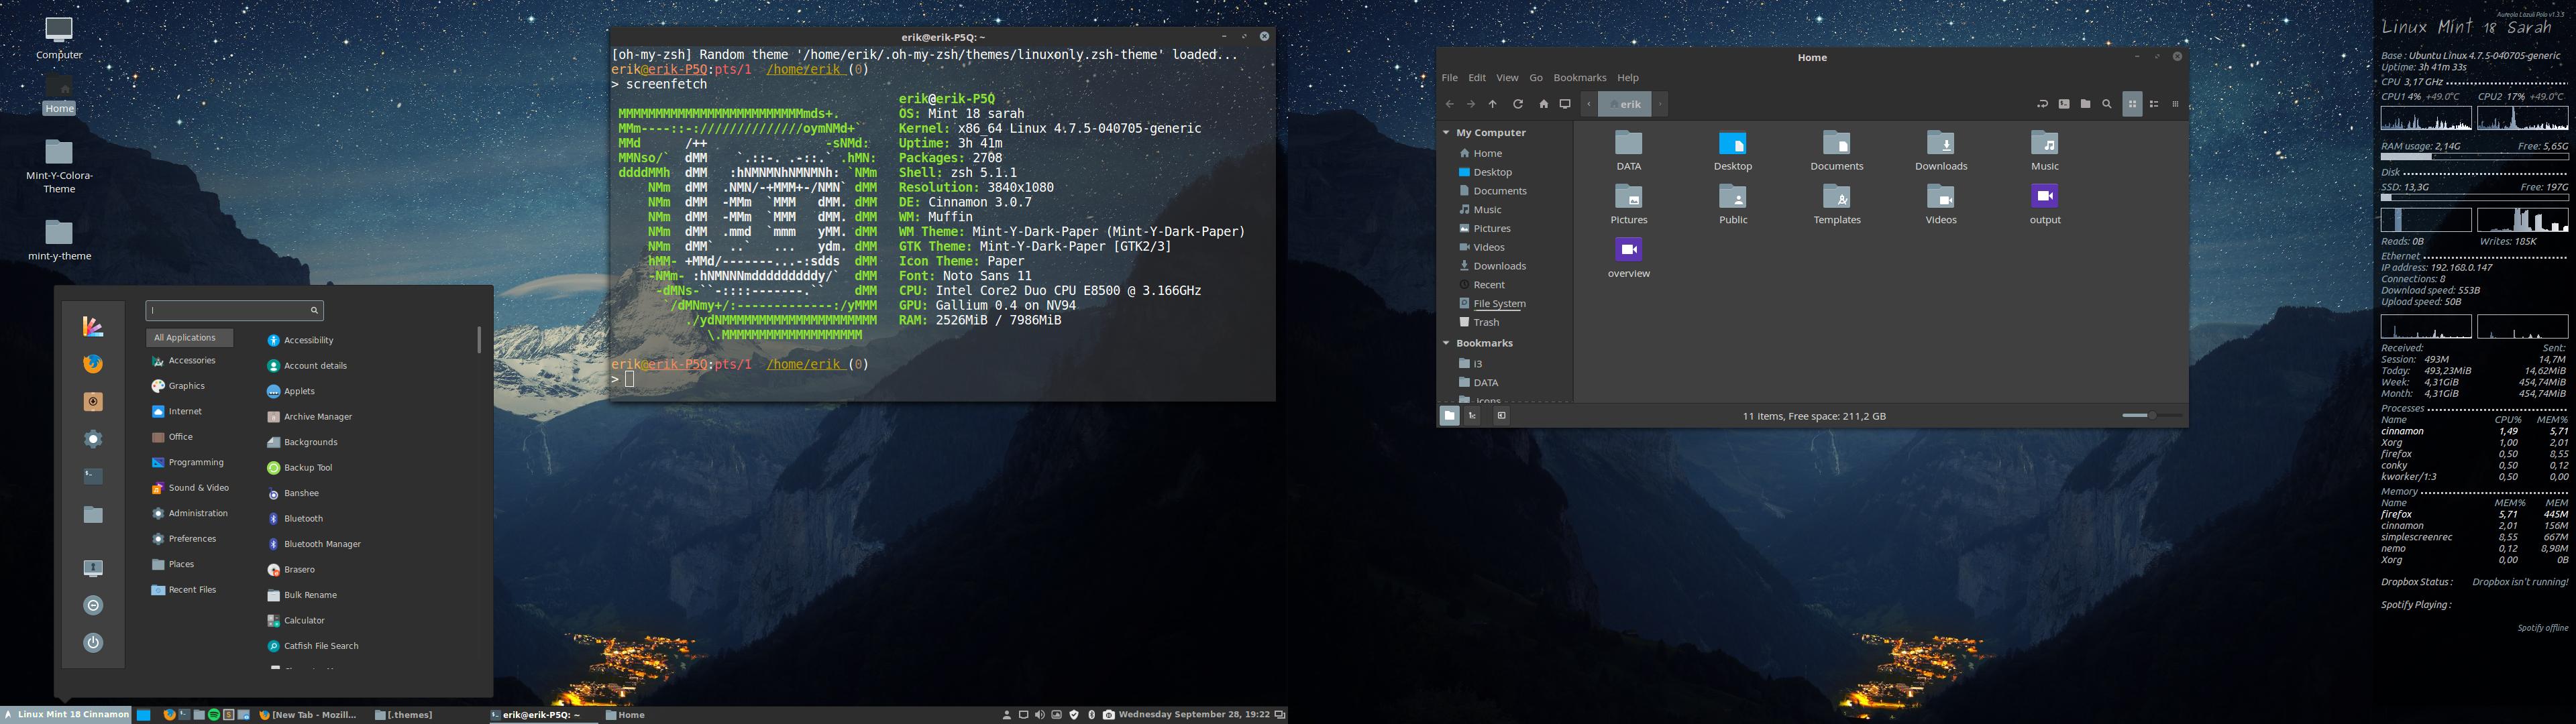2576x724 pixels.
Task: Click the reload button in Nemo toolbar
Action: [x=1517, y=104]
